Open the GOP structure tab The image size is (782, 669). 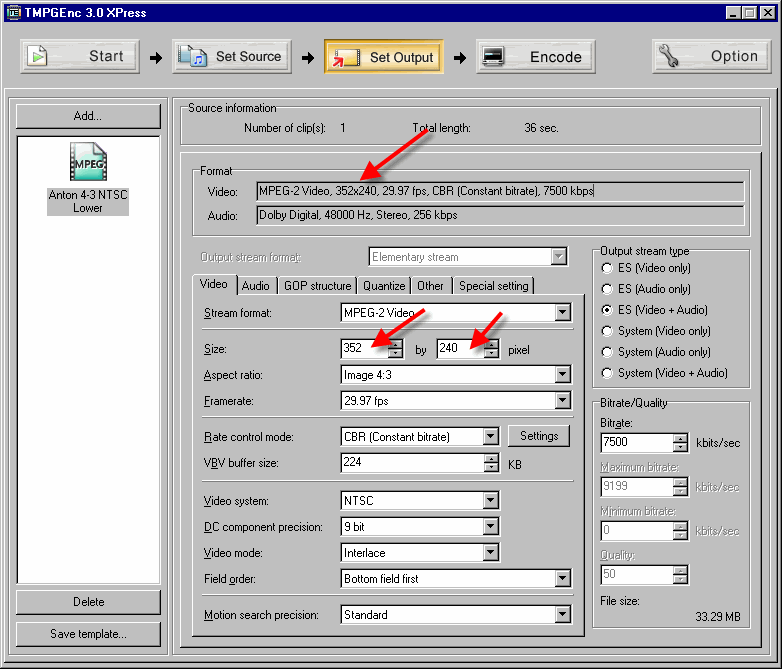[x=318, y=286]
